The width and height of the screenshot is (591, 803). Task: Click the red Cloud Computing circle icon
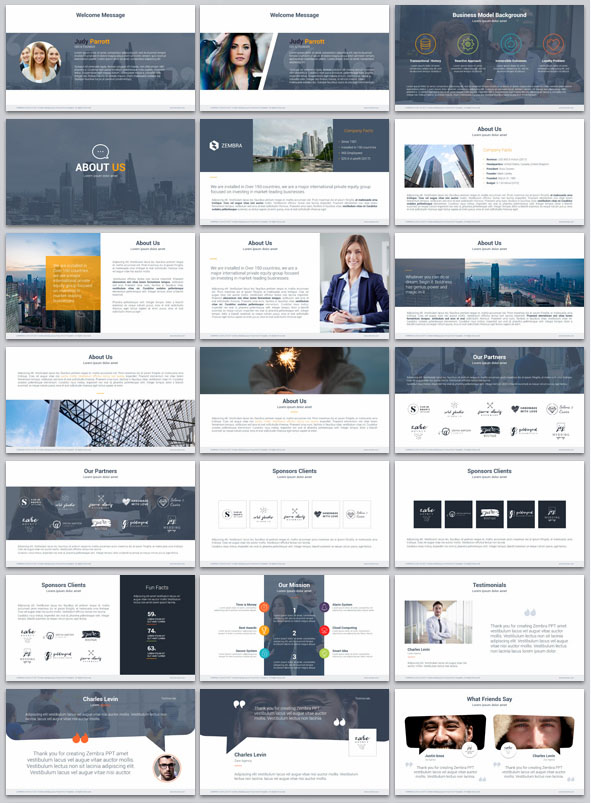[x=324, y=630]
